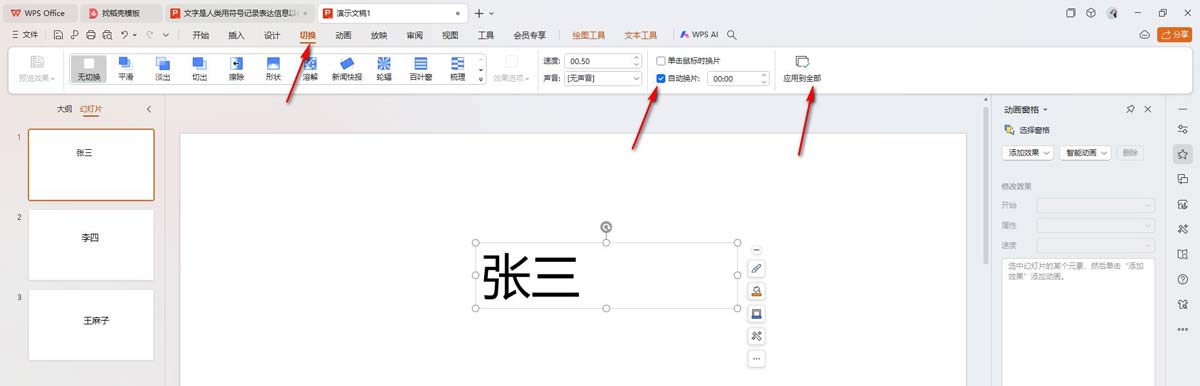Click the print preview icon
Viewport: 1200px width, 386px height.
[107, 34]
